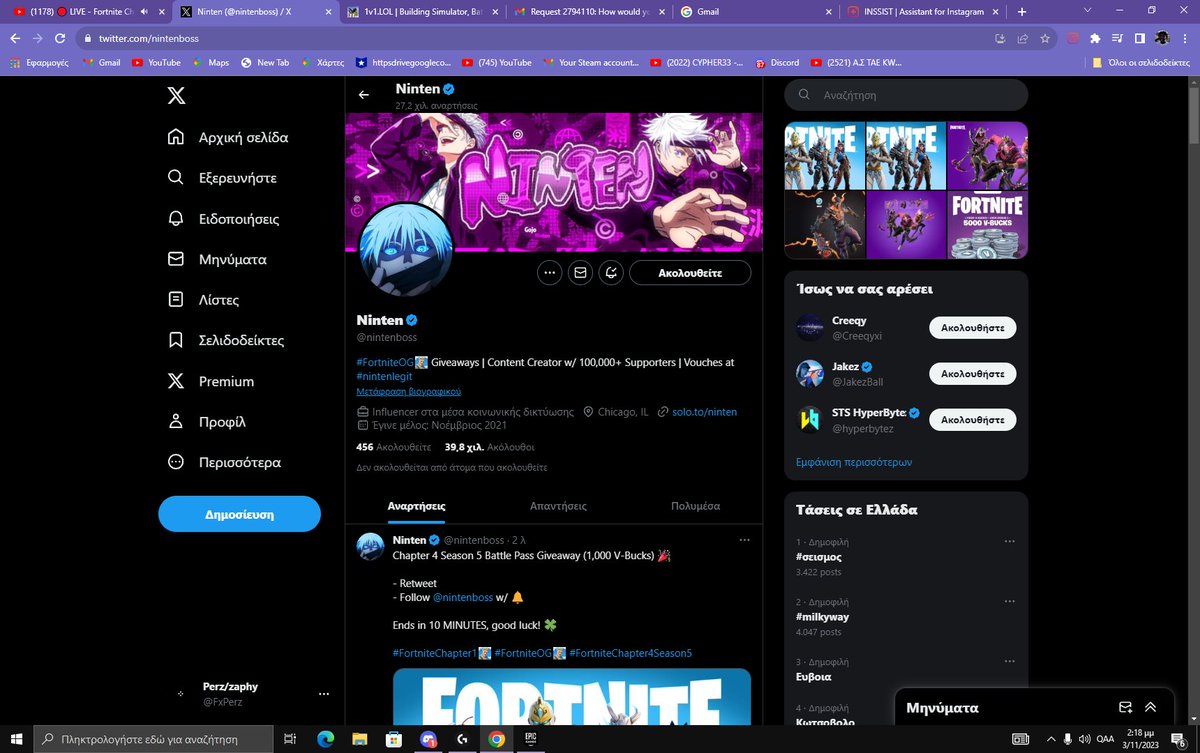The height and width of the screenshot is (753, 1200).
Task: Open Λίστες lists in sidebar
Action: 204,300
